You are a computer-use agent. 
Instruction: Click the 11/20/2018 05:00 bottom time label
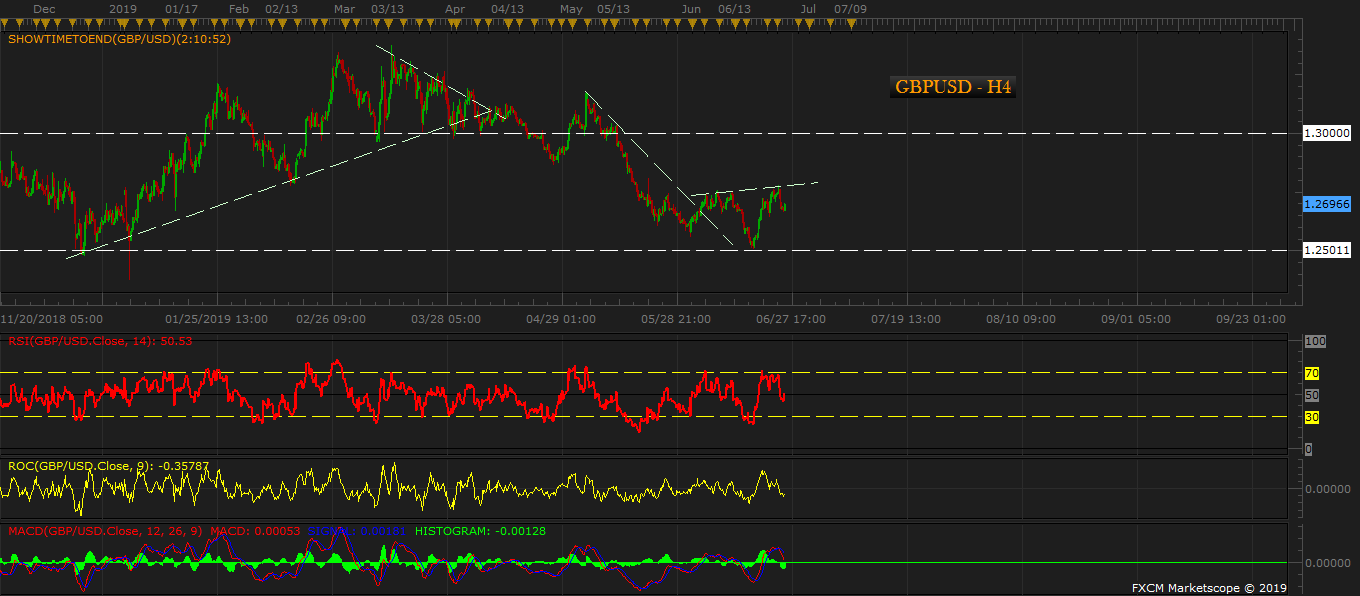tap(52, 320)
